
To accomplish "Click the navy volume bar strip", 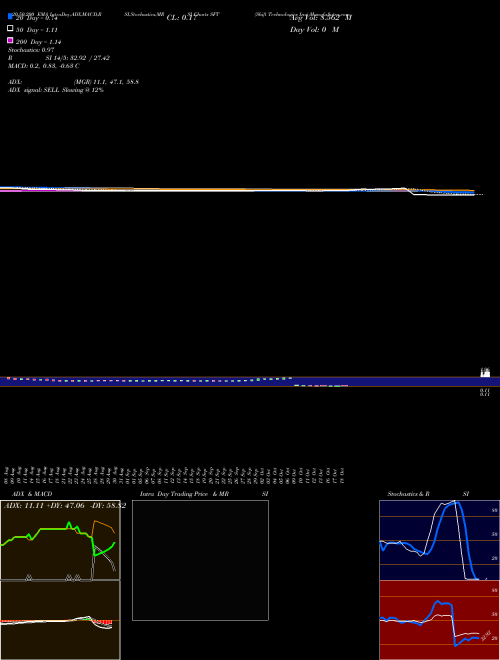I will [250, 381].
